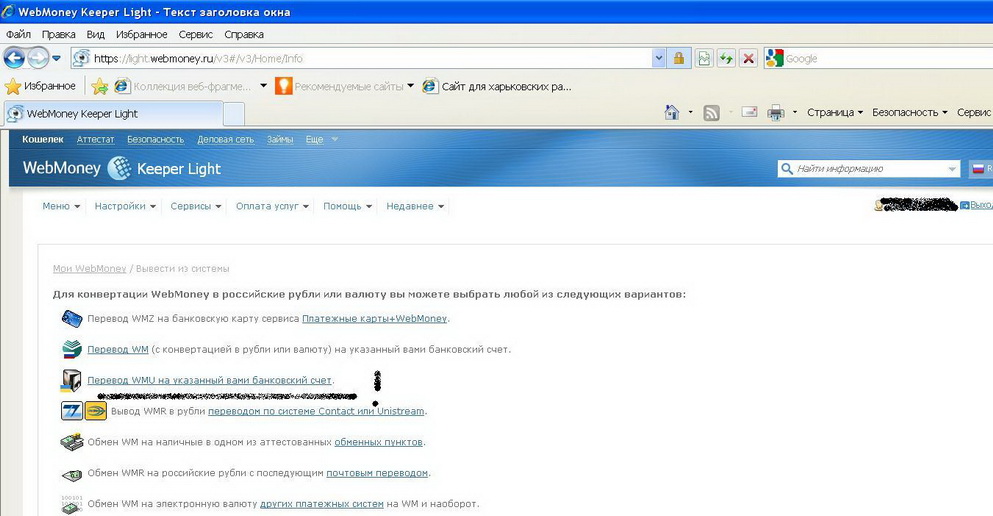Image resolution: width=993 pixels, height=516 pixels.
Task: Click the yellow Unistream icon
Action: tap(96, 411)
